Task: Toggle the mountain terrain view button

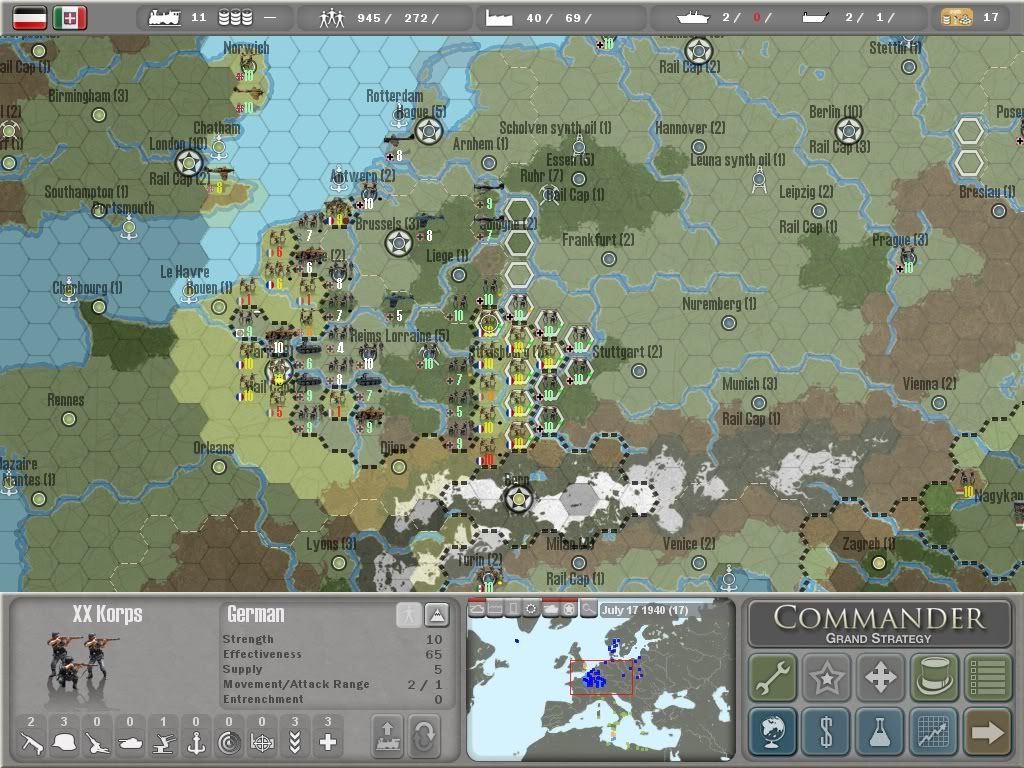Action: tap(436, 615)
